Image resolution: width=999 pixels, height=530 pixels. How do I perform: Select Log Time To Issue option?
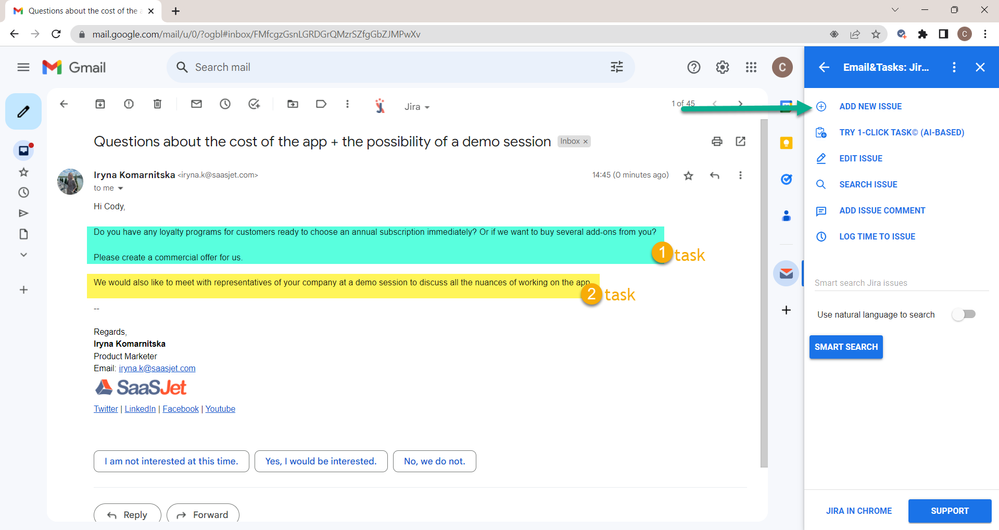click(x=877, y=237)
